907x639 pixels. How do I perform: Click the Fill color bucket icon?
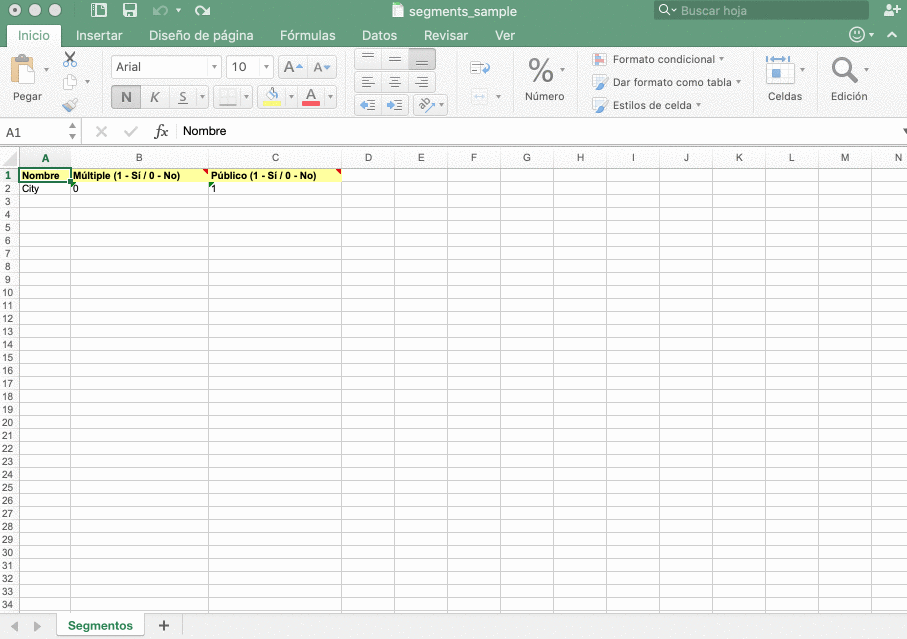click(272, 97)
